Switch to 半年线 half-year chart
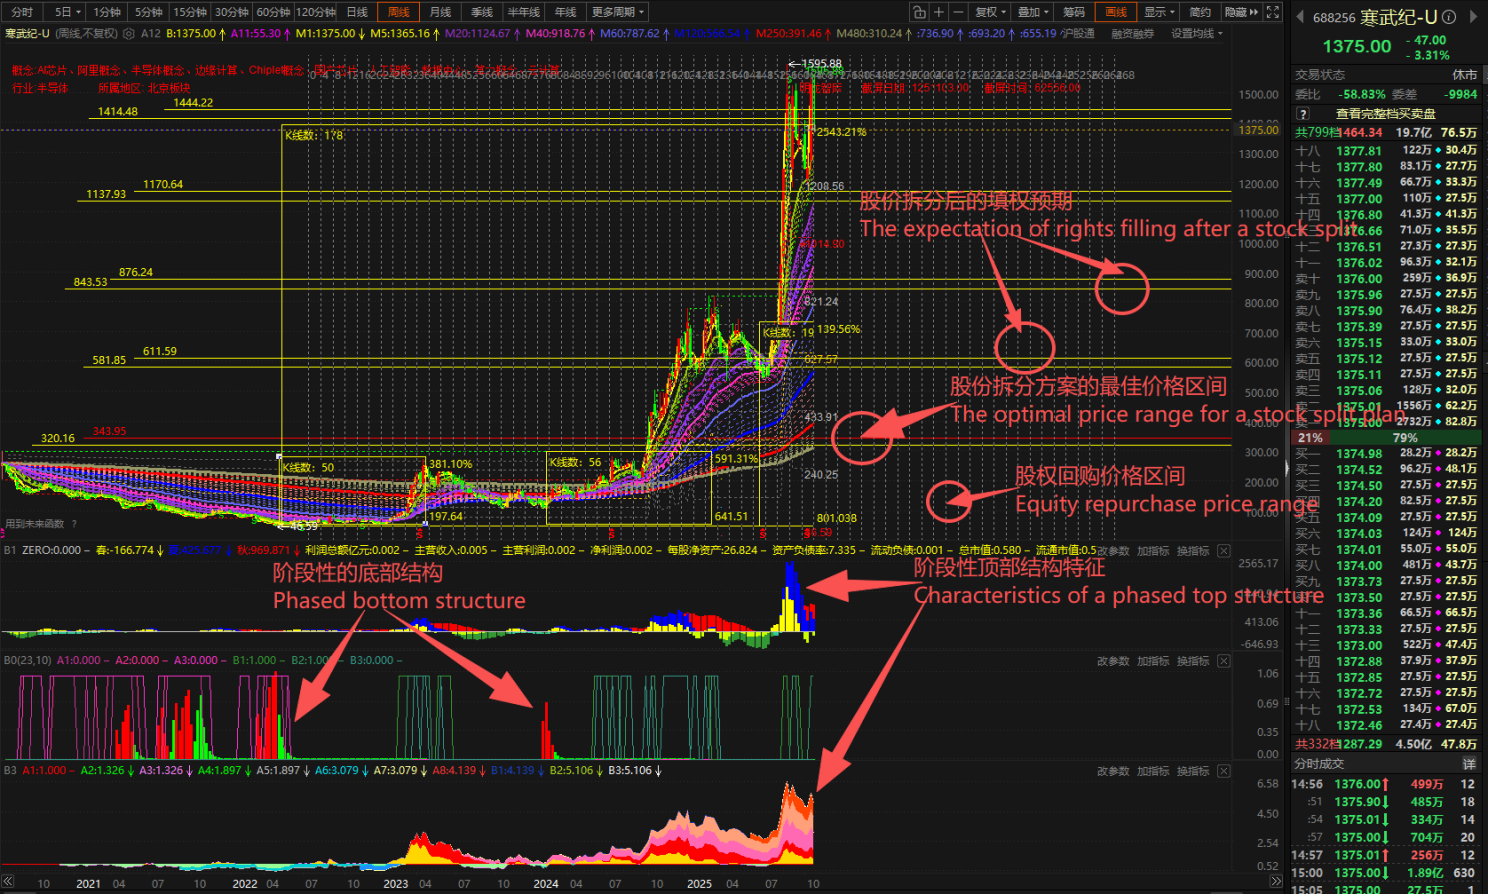This screenshot has height=894, width=1488. [524, 12]
